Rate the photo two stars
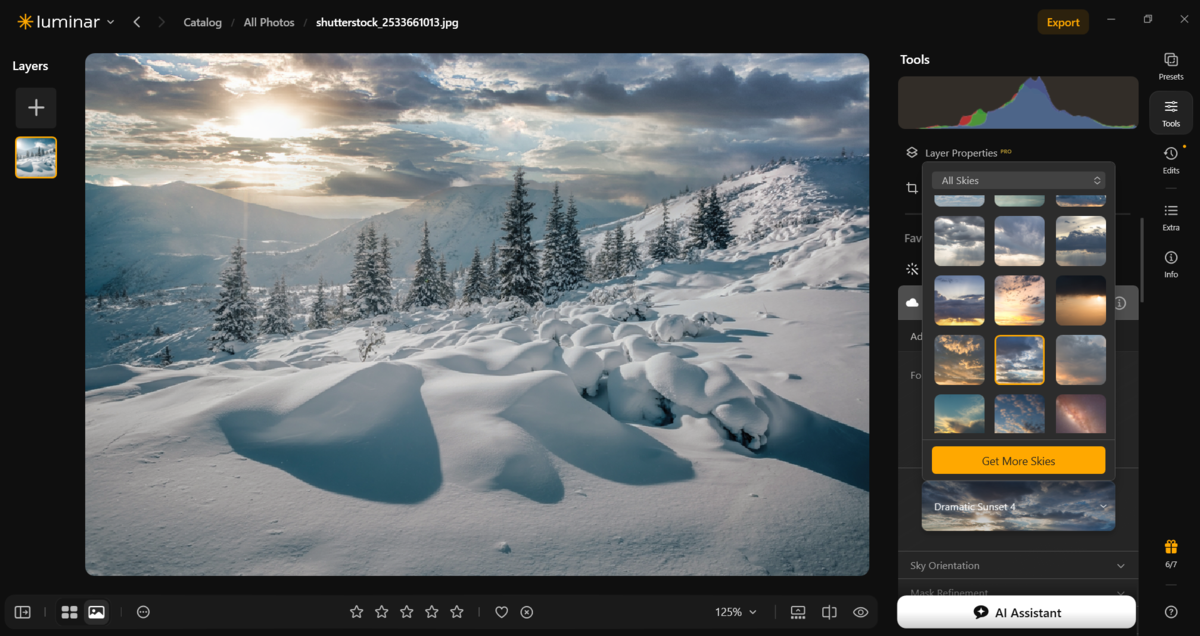Screen dimensions: 1200x636 (x=382, y=612)
